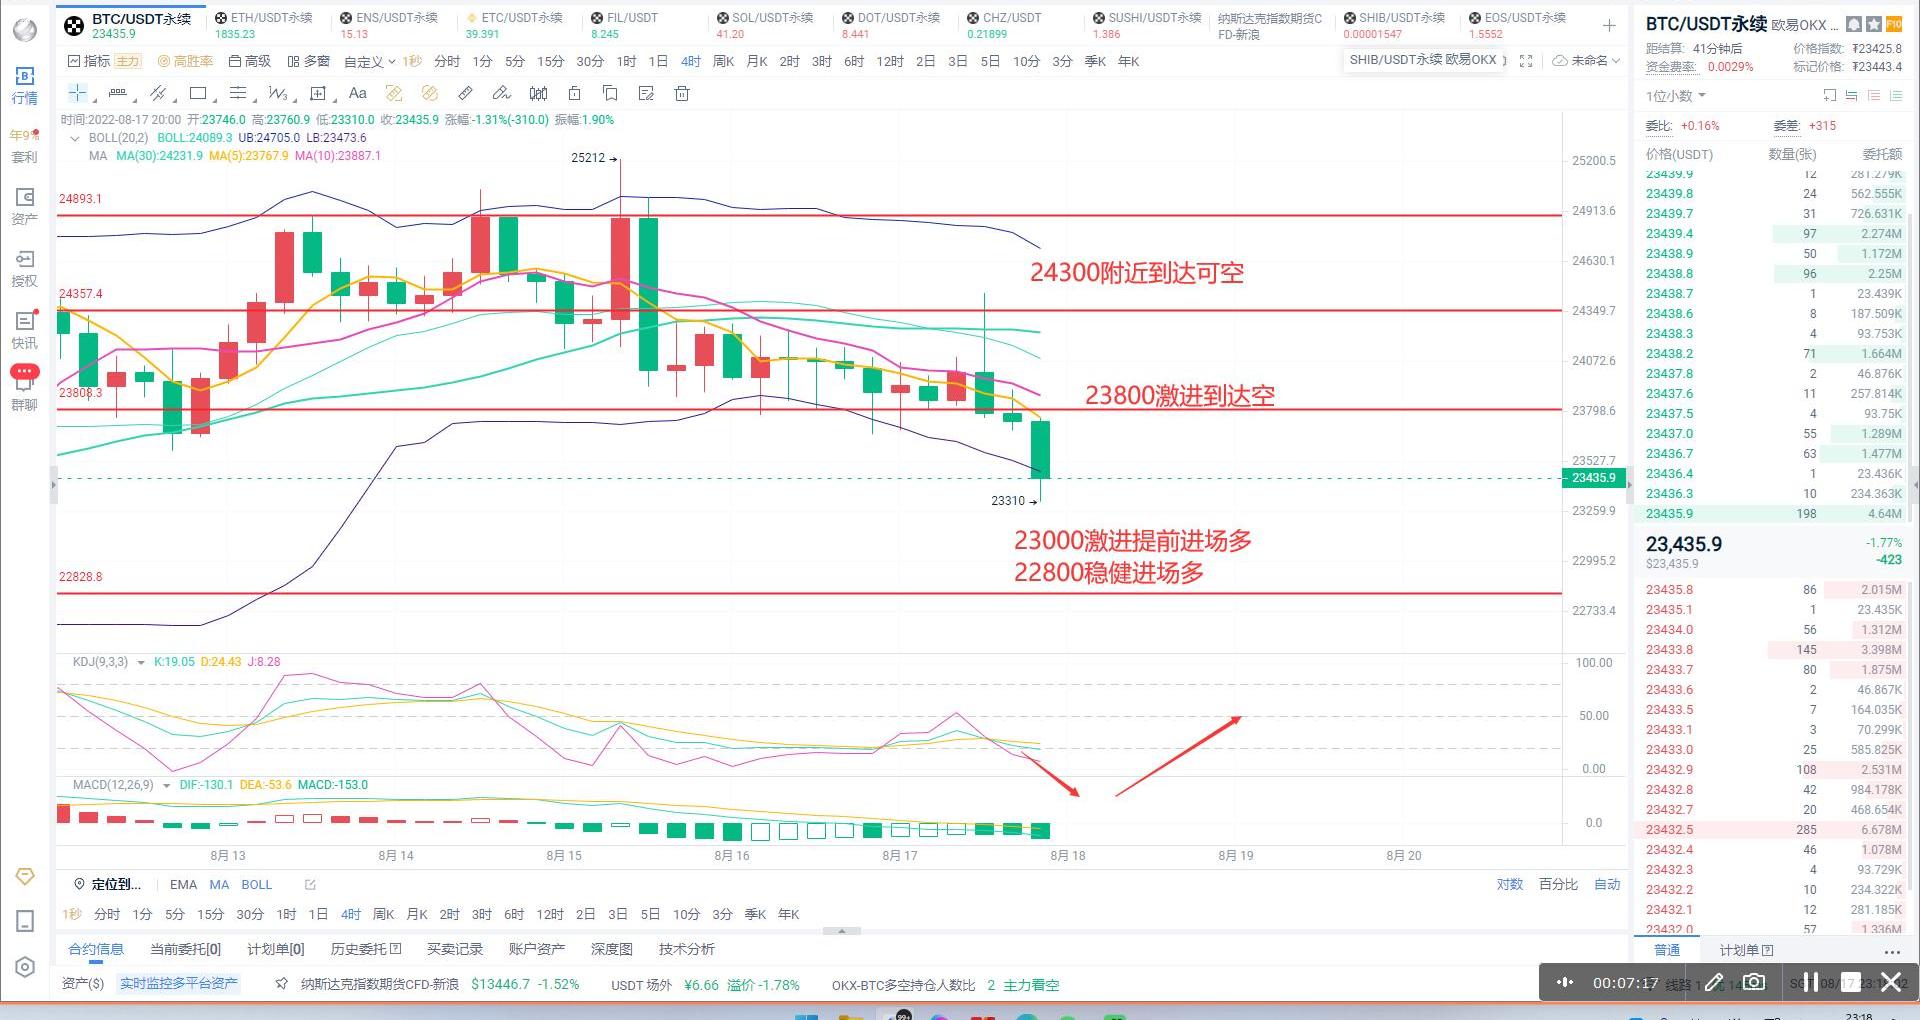This screenshot has width=1920, height=1020.
Task: Select the ruler measurement tool
Action: click(x=465, y=94)
